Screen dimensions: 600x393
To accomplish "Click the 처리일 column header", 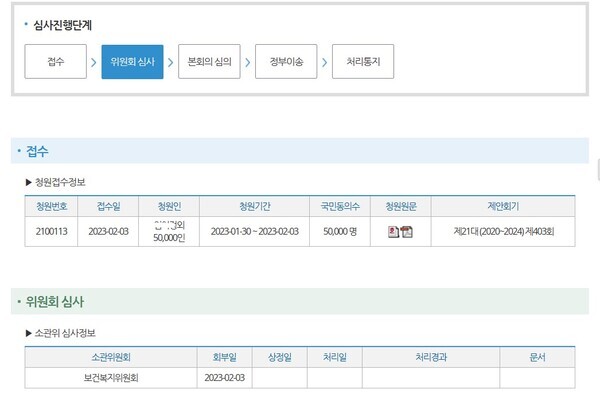I will tap(335, 357).
